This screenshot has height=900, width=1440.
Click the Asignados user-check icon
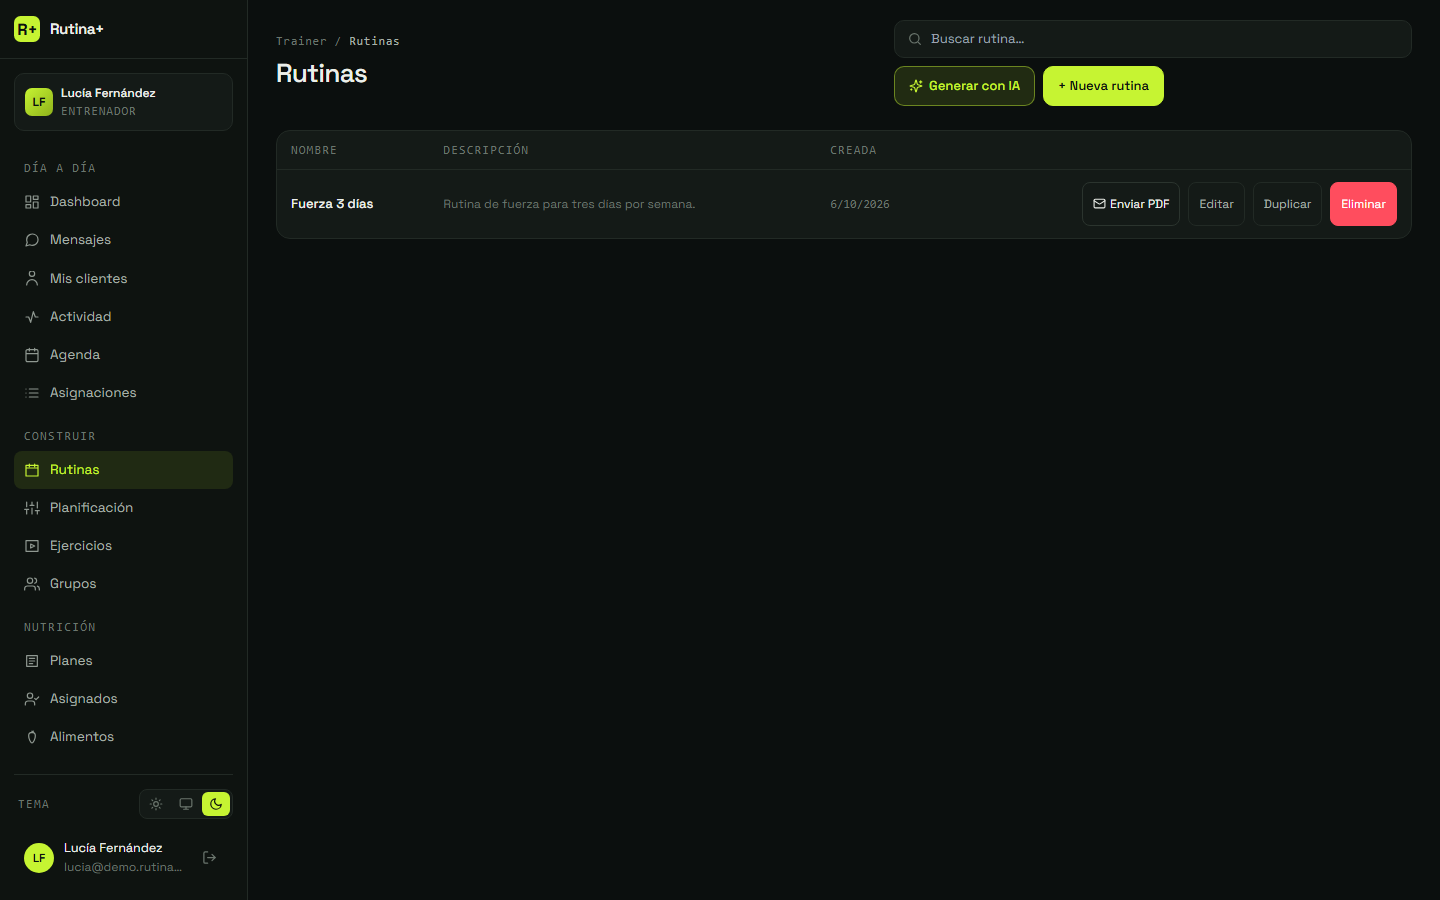pyautogui.click(x=32, y=699)
